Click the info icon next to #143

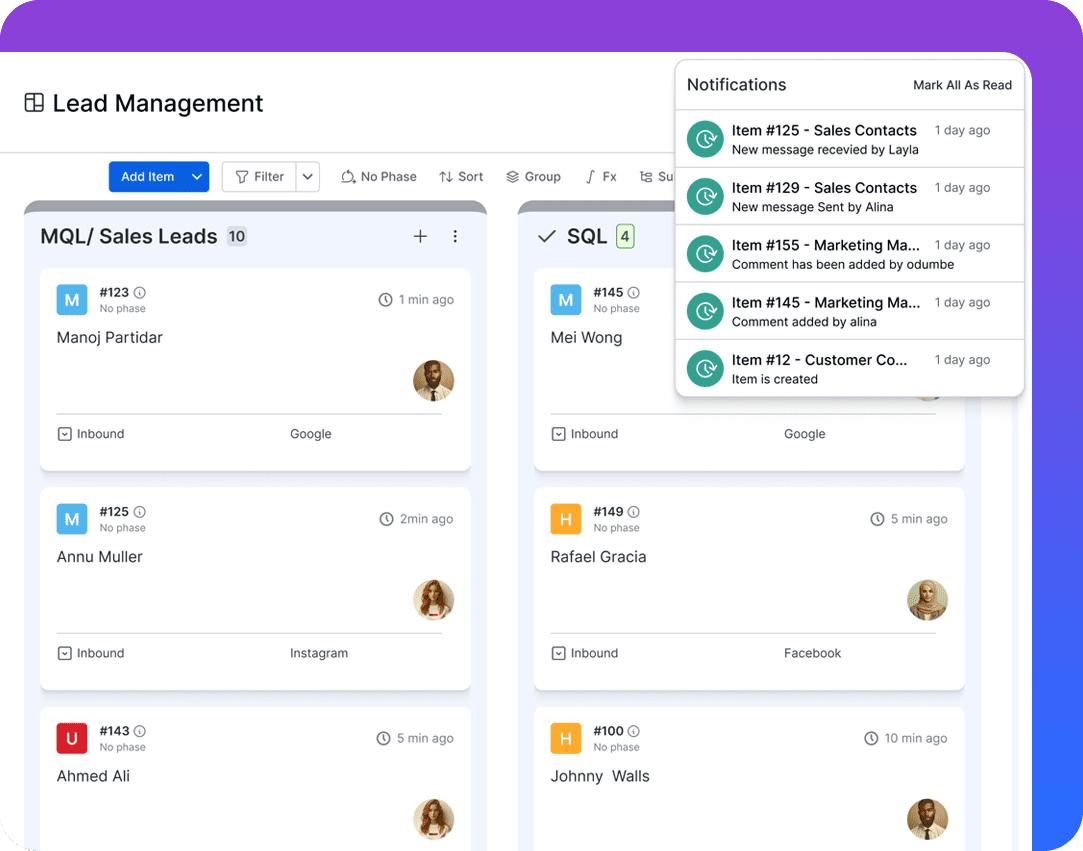tap(140, 731)
